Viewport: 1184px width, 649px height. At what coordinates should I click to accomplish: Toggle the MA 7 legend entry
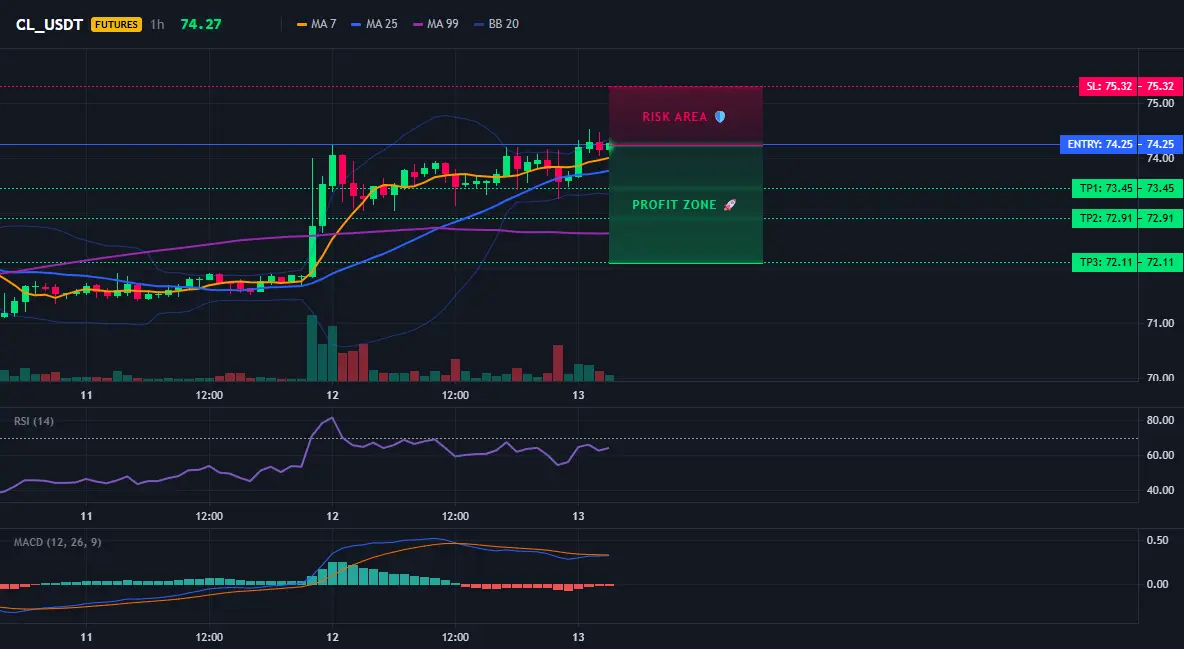(x=317, y=24)
